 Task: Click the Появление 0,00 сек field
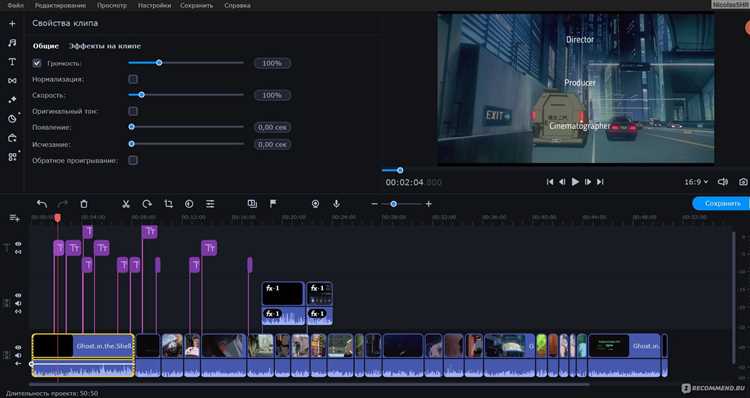point(272,127)
